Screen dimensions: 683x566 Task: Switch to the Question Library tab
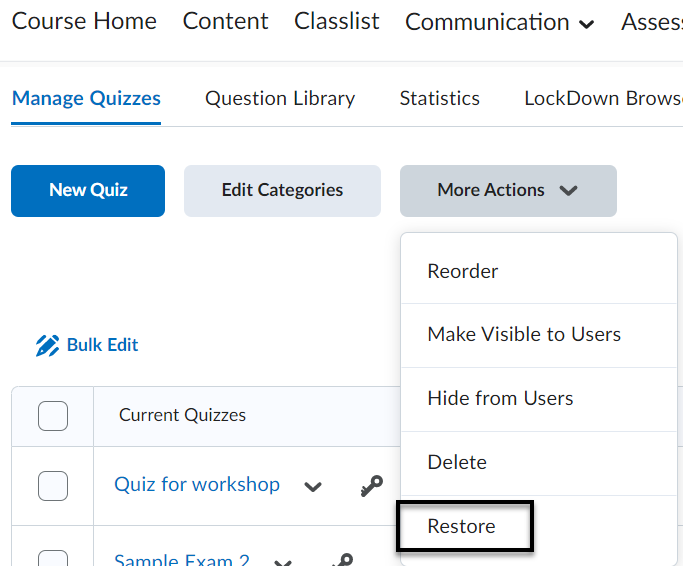280,98
